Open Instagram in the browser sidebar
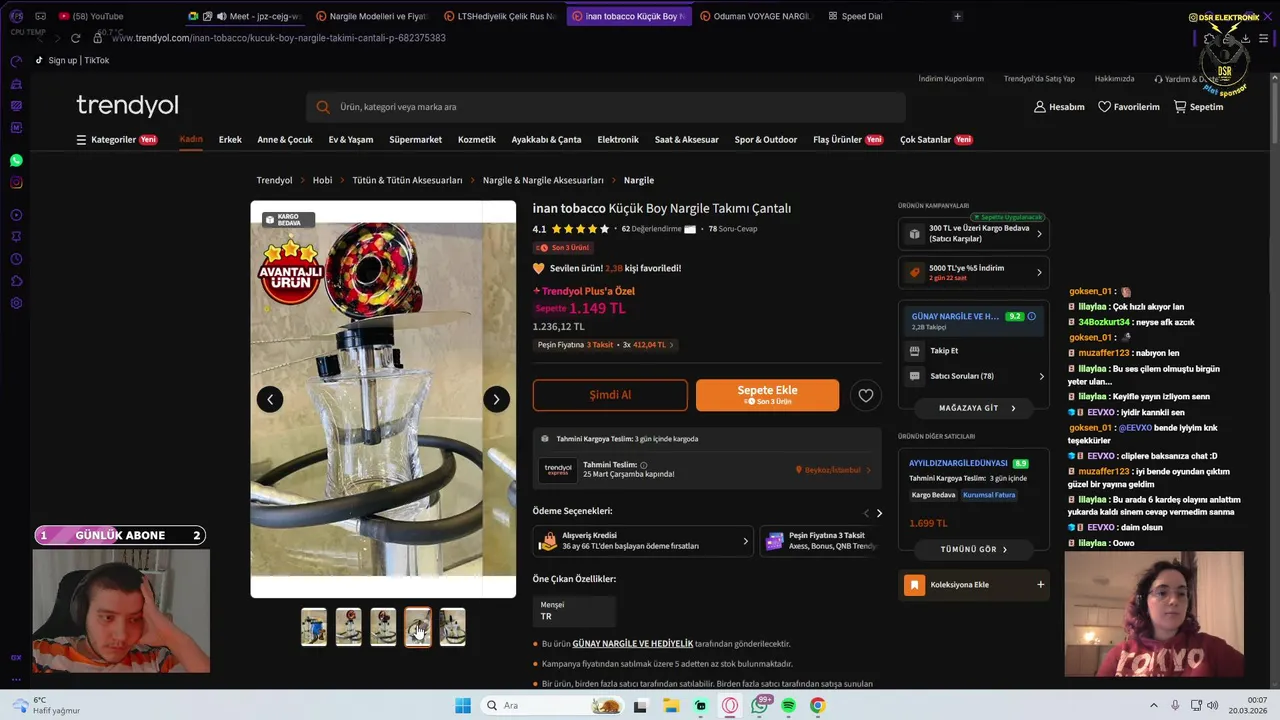 (16, 183)
